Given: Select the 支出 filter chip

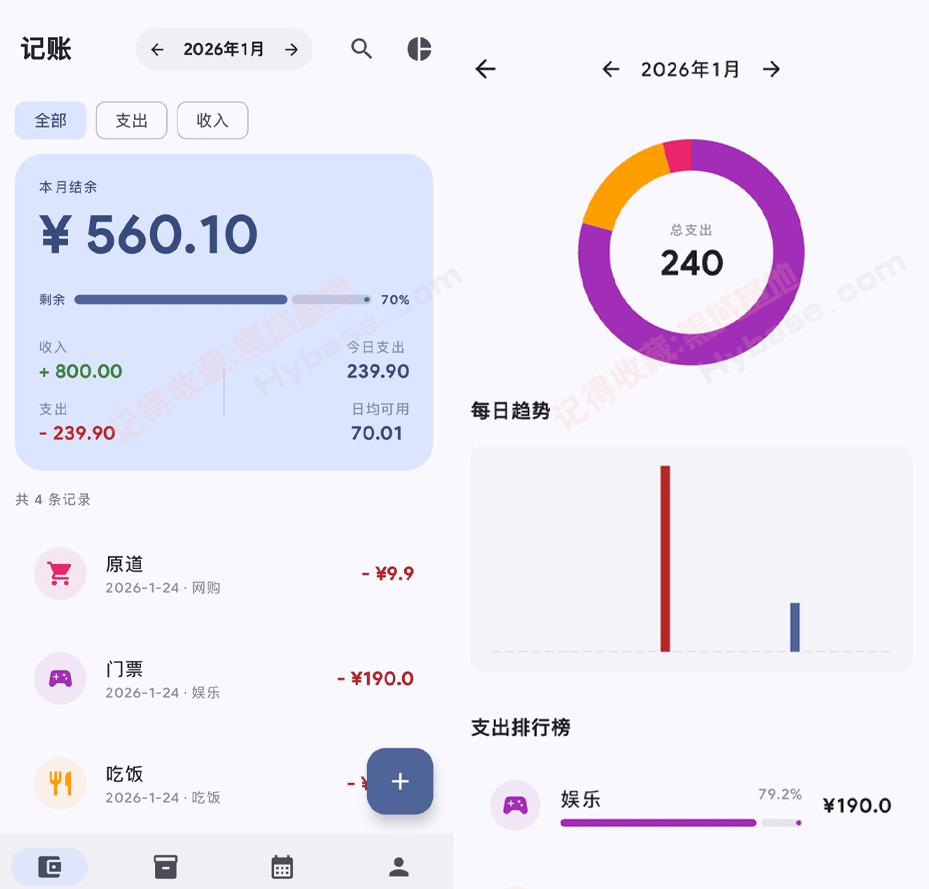Looking at the screenshot, I should click(131, 120).
